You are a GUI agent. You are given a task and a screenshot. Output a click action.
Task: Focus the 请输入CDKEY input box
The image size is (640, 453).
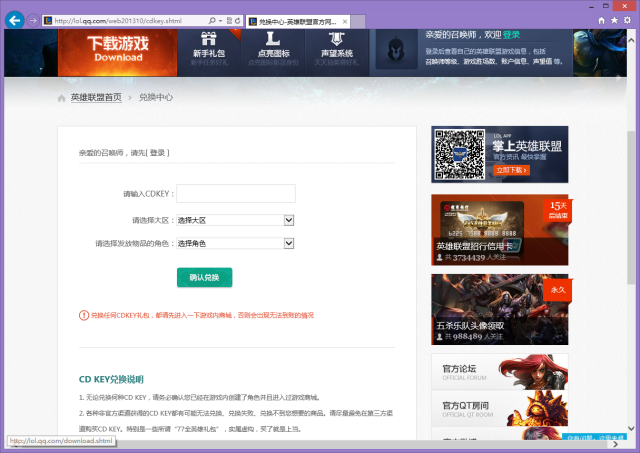236,193
